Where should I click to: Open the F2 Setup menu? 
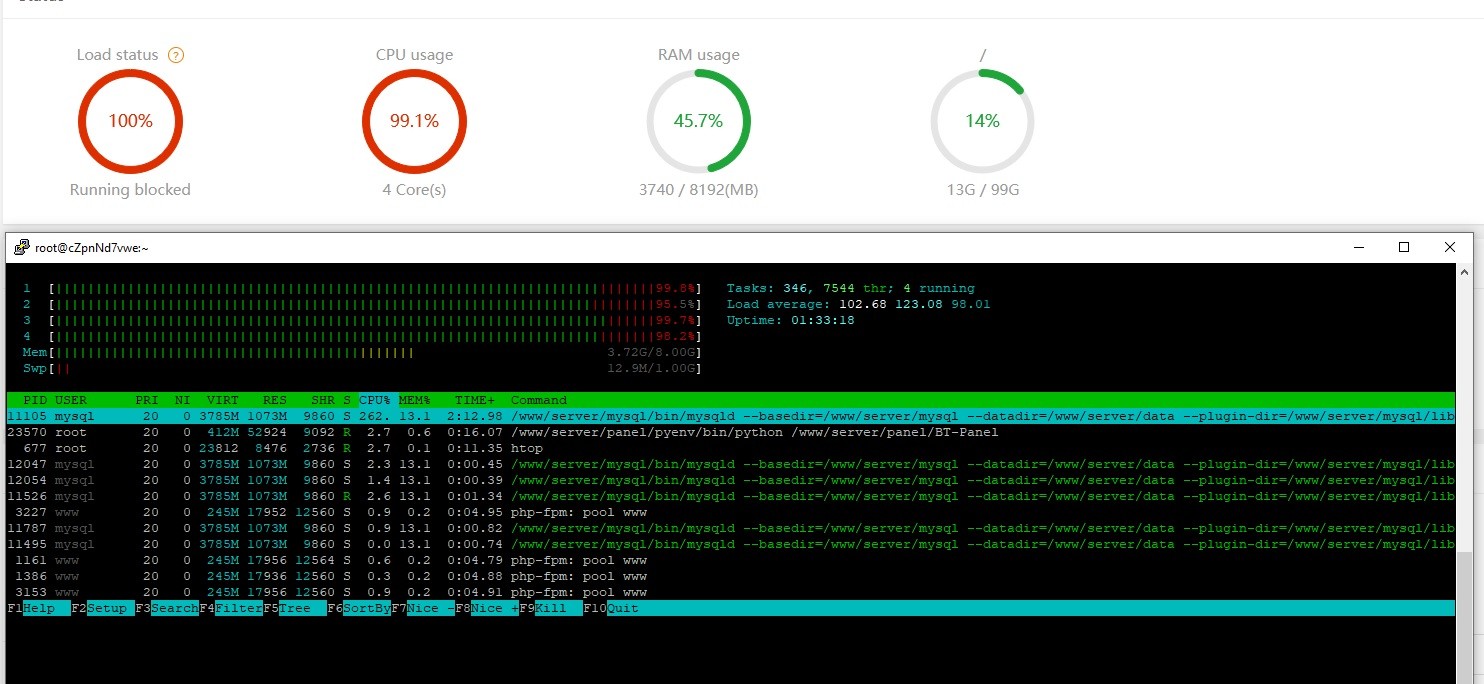click(x=108, y=608)
